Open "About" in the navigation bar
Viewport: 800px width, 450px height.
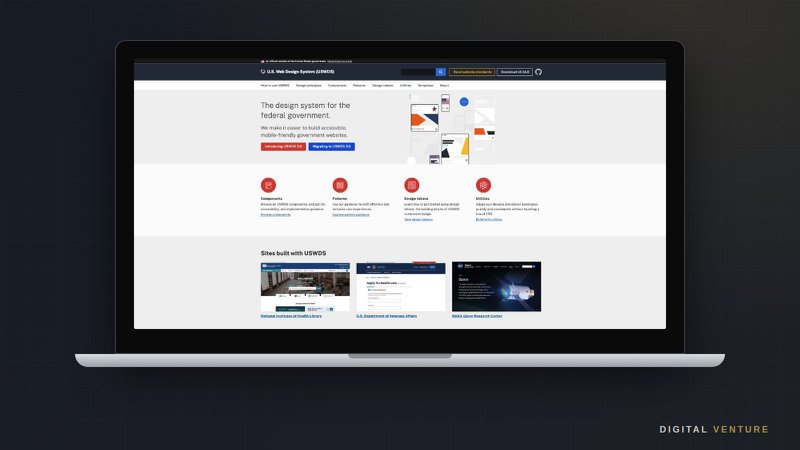pyautogui.click(x=444, y=85)
